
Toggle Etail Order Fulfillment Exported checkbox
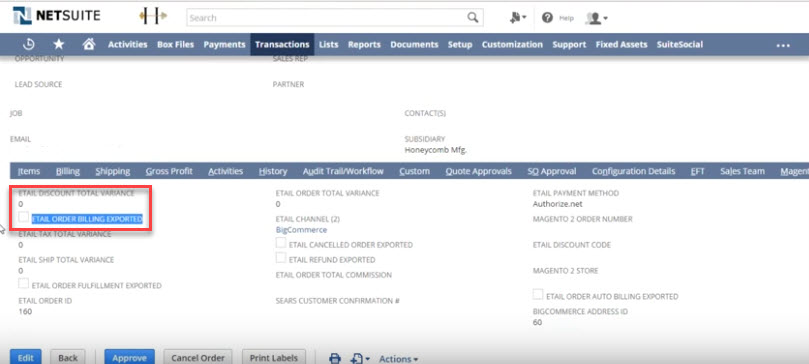coord(24,284)
